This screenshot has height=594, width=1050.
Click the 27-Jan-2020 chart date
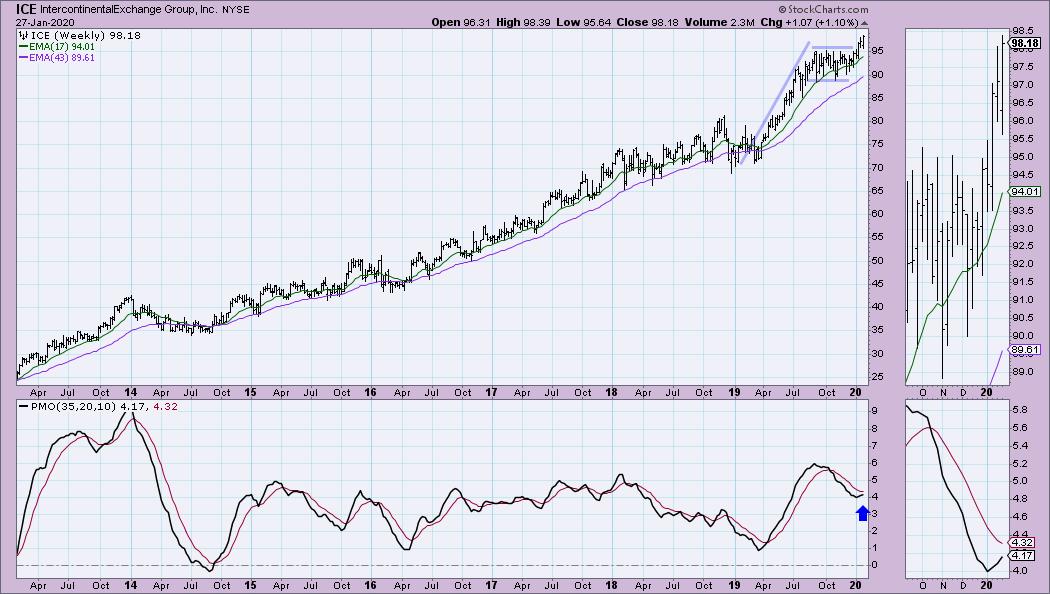coord(46,22)
